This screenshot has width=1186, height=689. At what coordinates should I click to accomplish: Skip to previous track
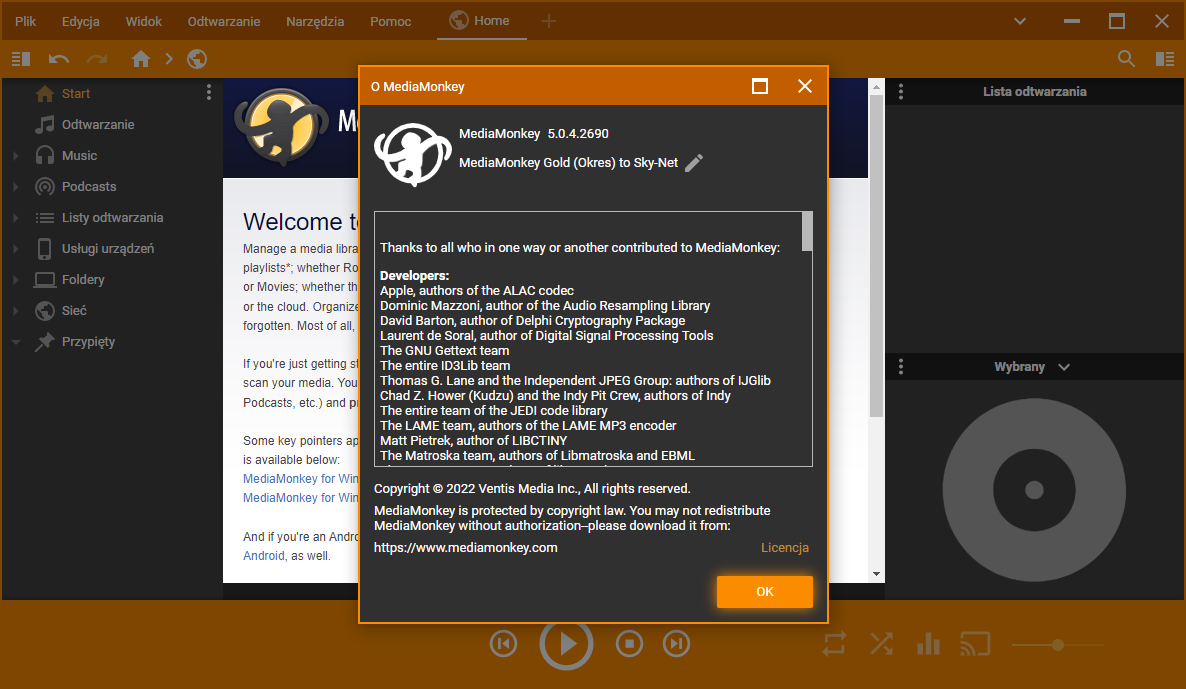(x=504, y=644)
